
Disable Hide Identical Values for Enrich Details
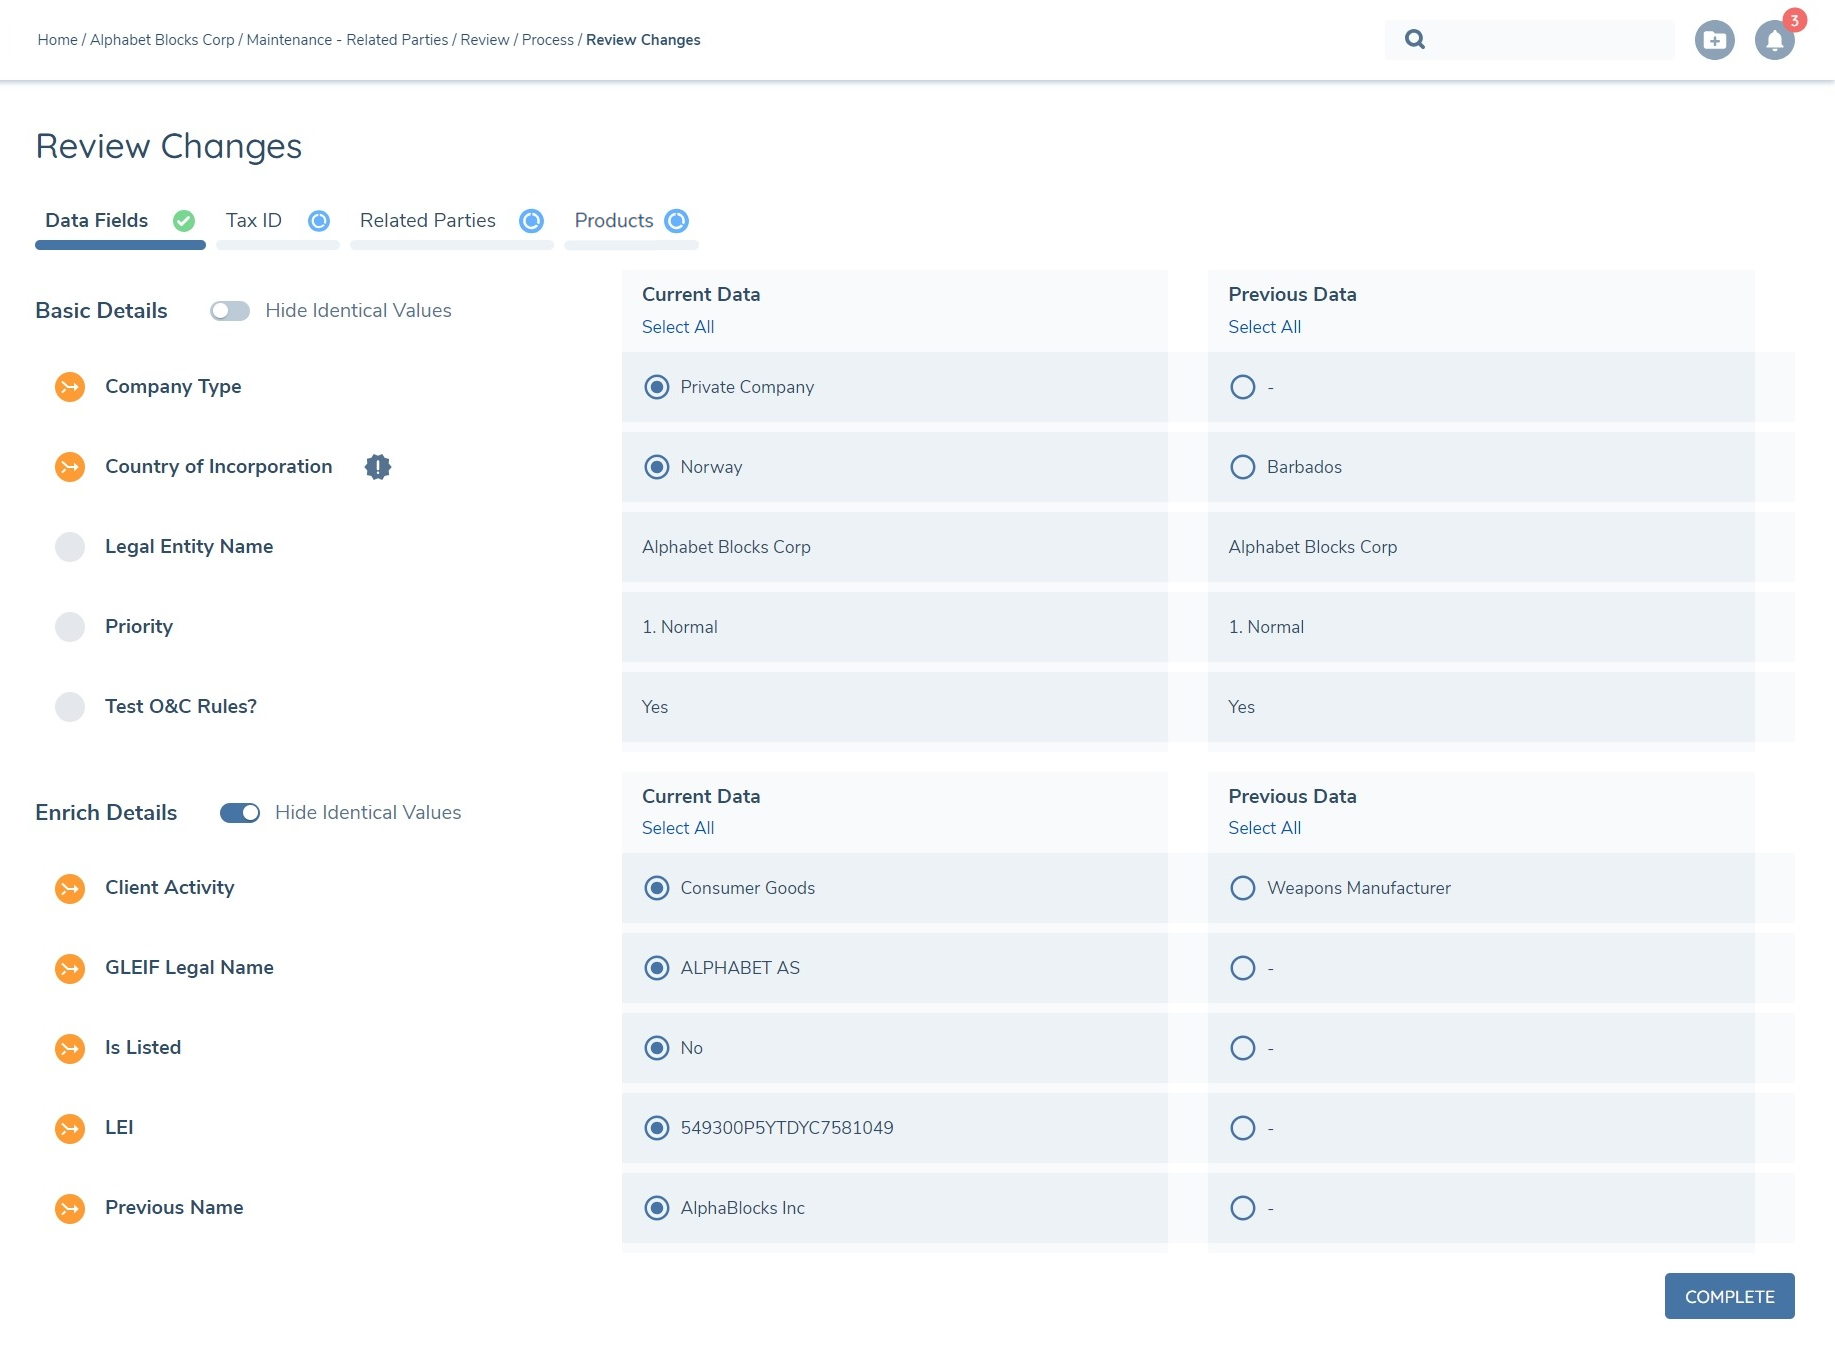click(x=240, y=813)
